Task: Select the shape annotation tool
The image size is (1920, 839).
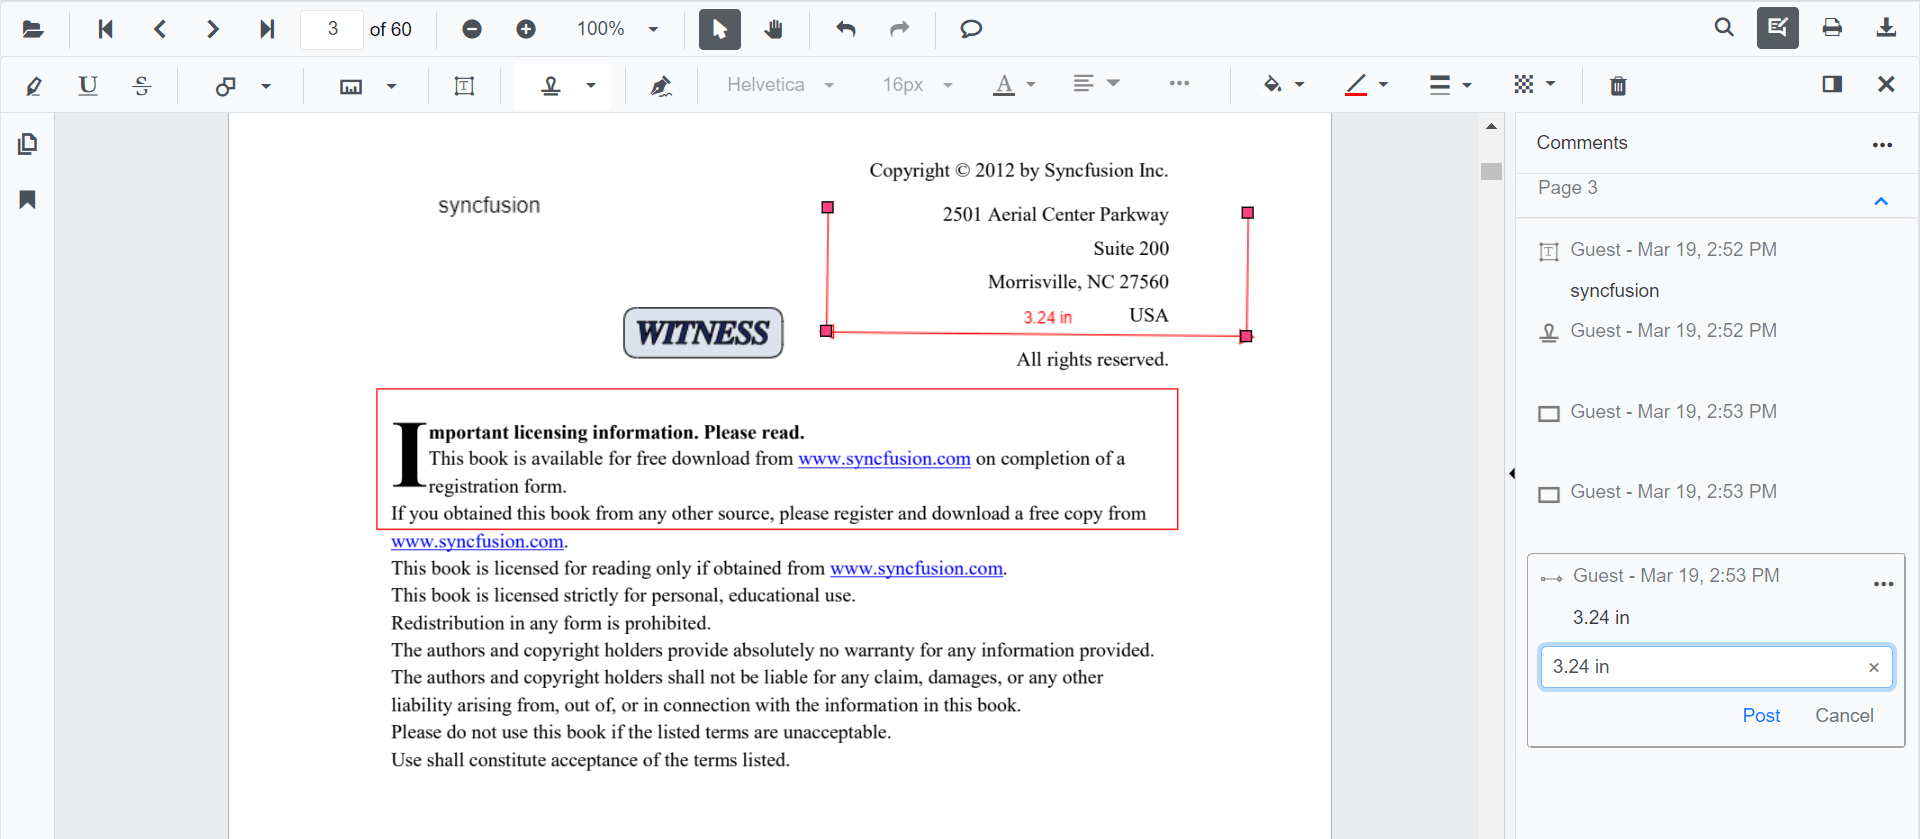Action: [226, 86]
